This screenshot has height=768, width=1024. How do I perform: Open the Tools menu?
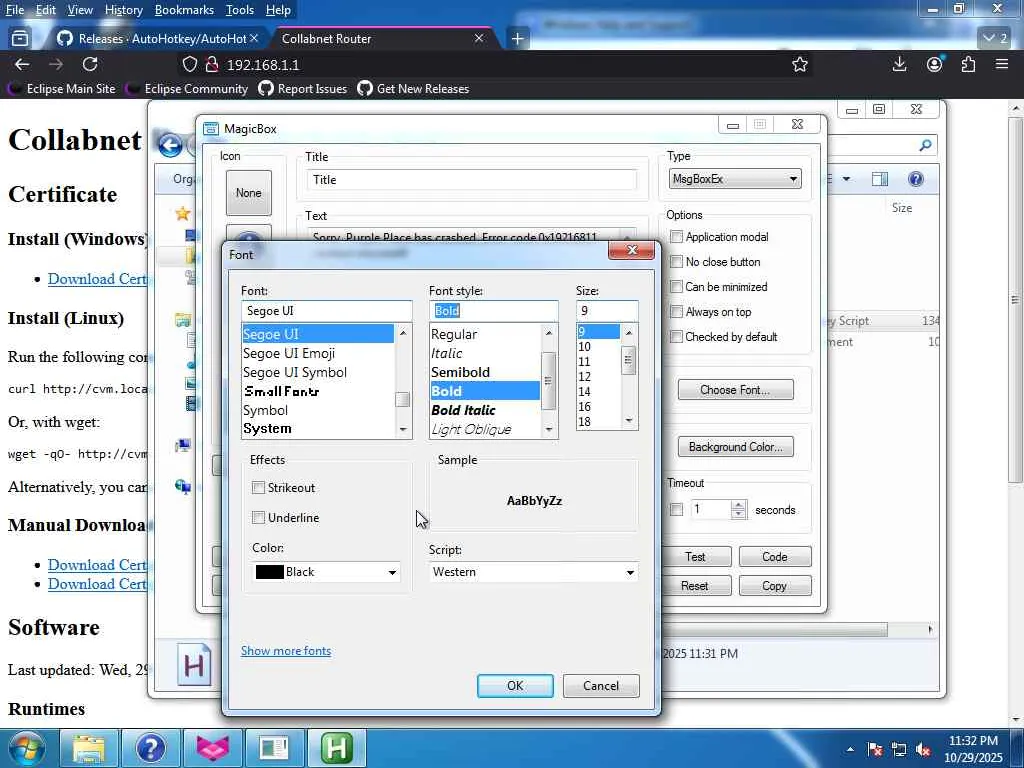(240, 10)
